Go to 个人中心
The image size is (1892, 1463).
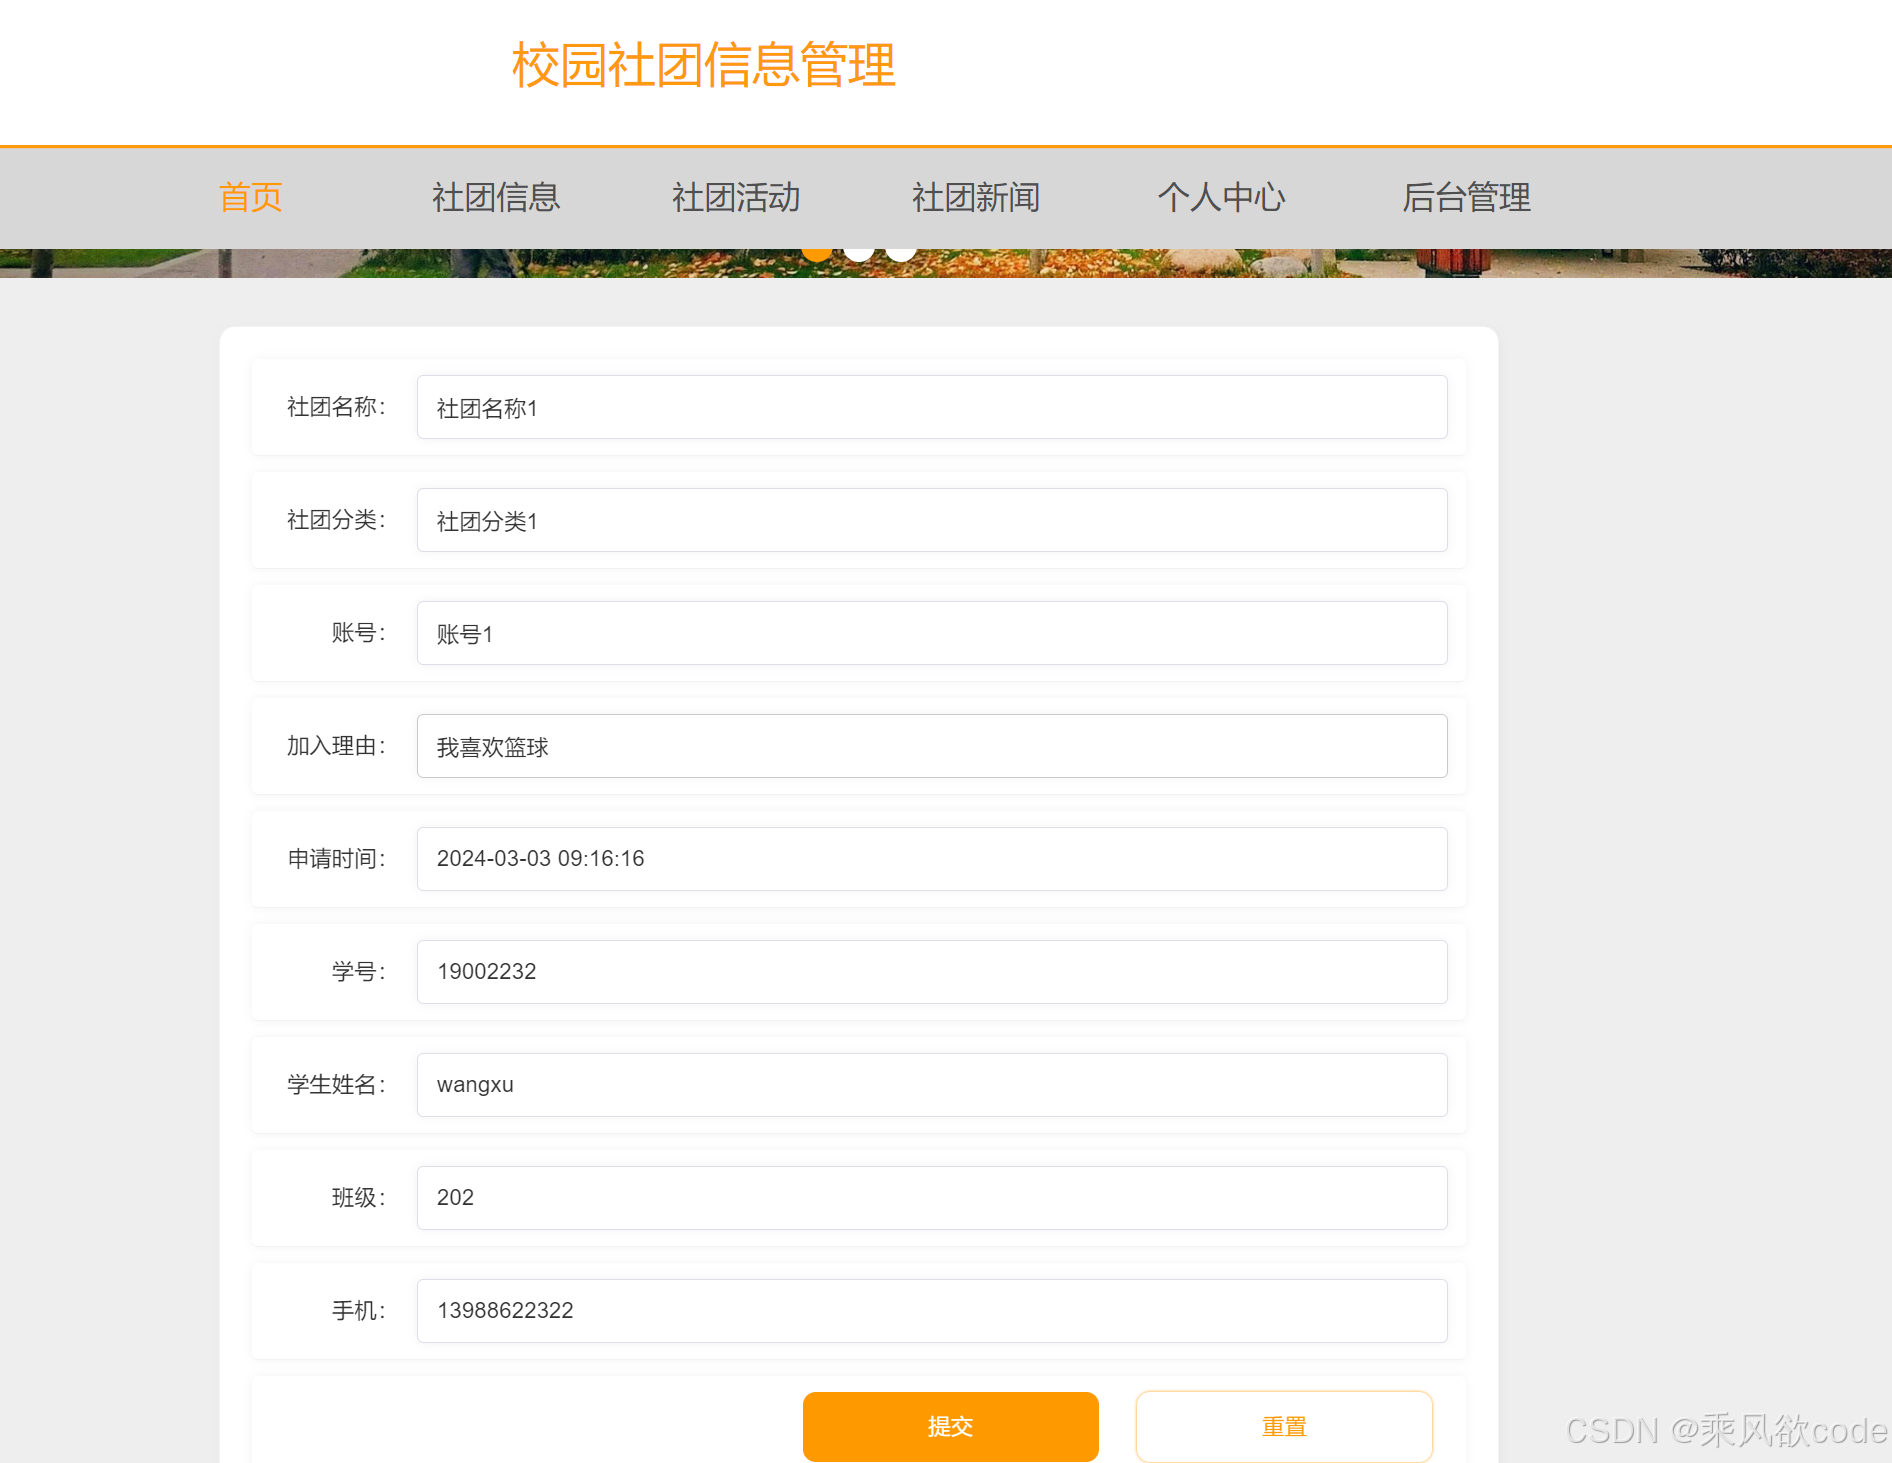click(x=1221, y=198)
